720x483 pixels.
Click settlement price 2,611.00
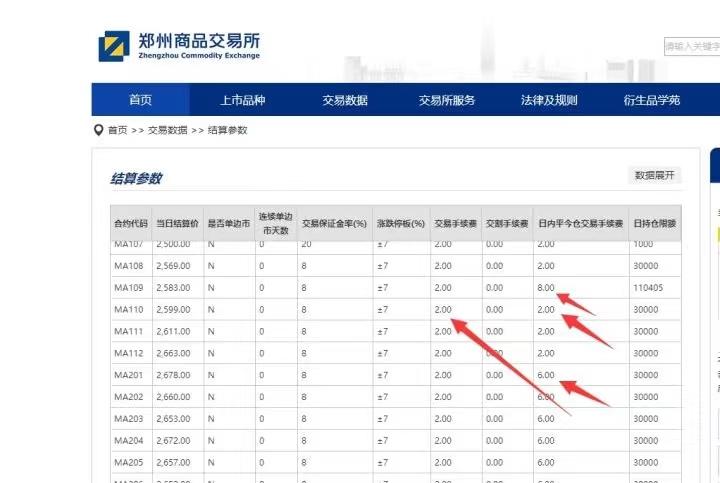pos(173,331)
